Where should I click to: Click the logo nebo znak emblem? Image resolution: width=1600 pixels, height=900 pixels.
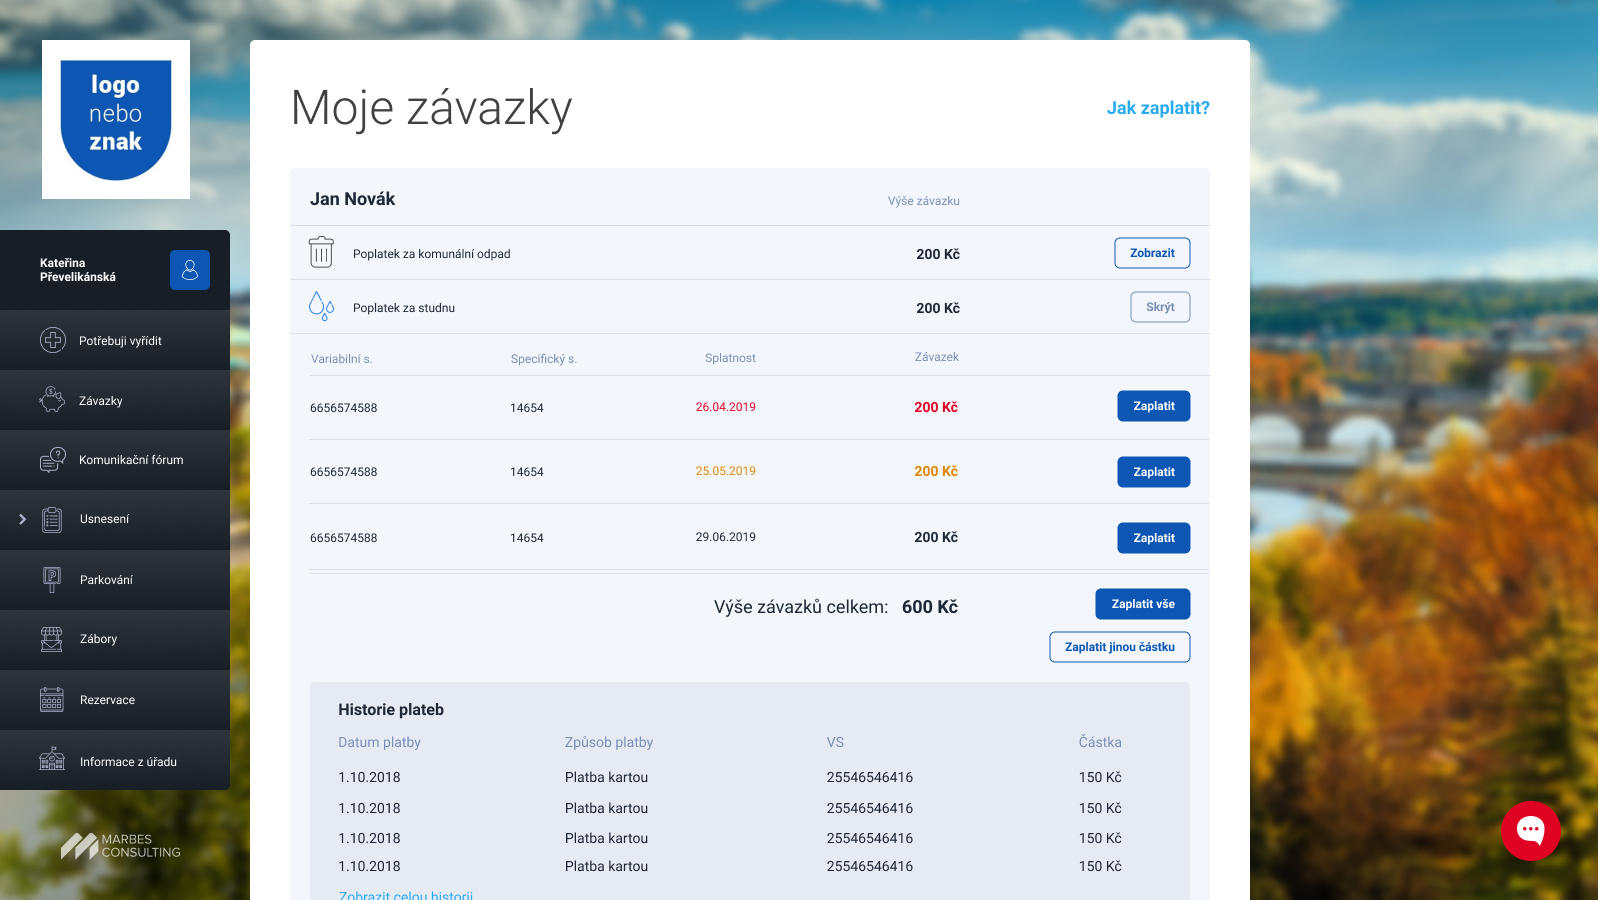[116, 120]
